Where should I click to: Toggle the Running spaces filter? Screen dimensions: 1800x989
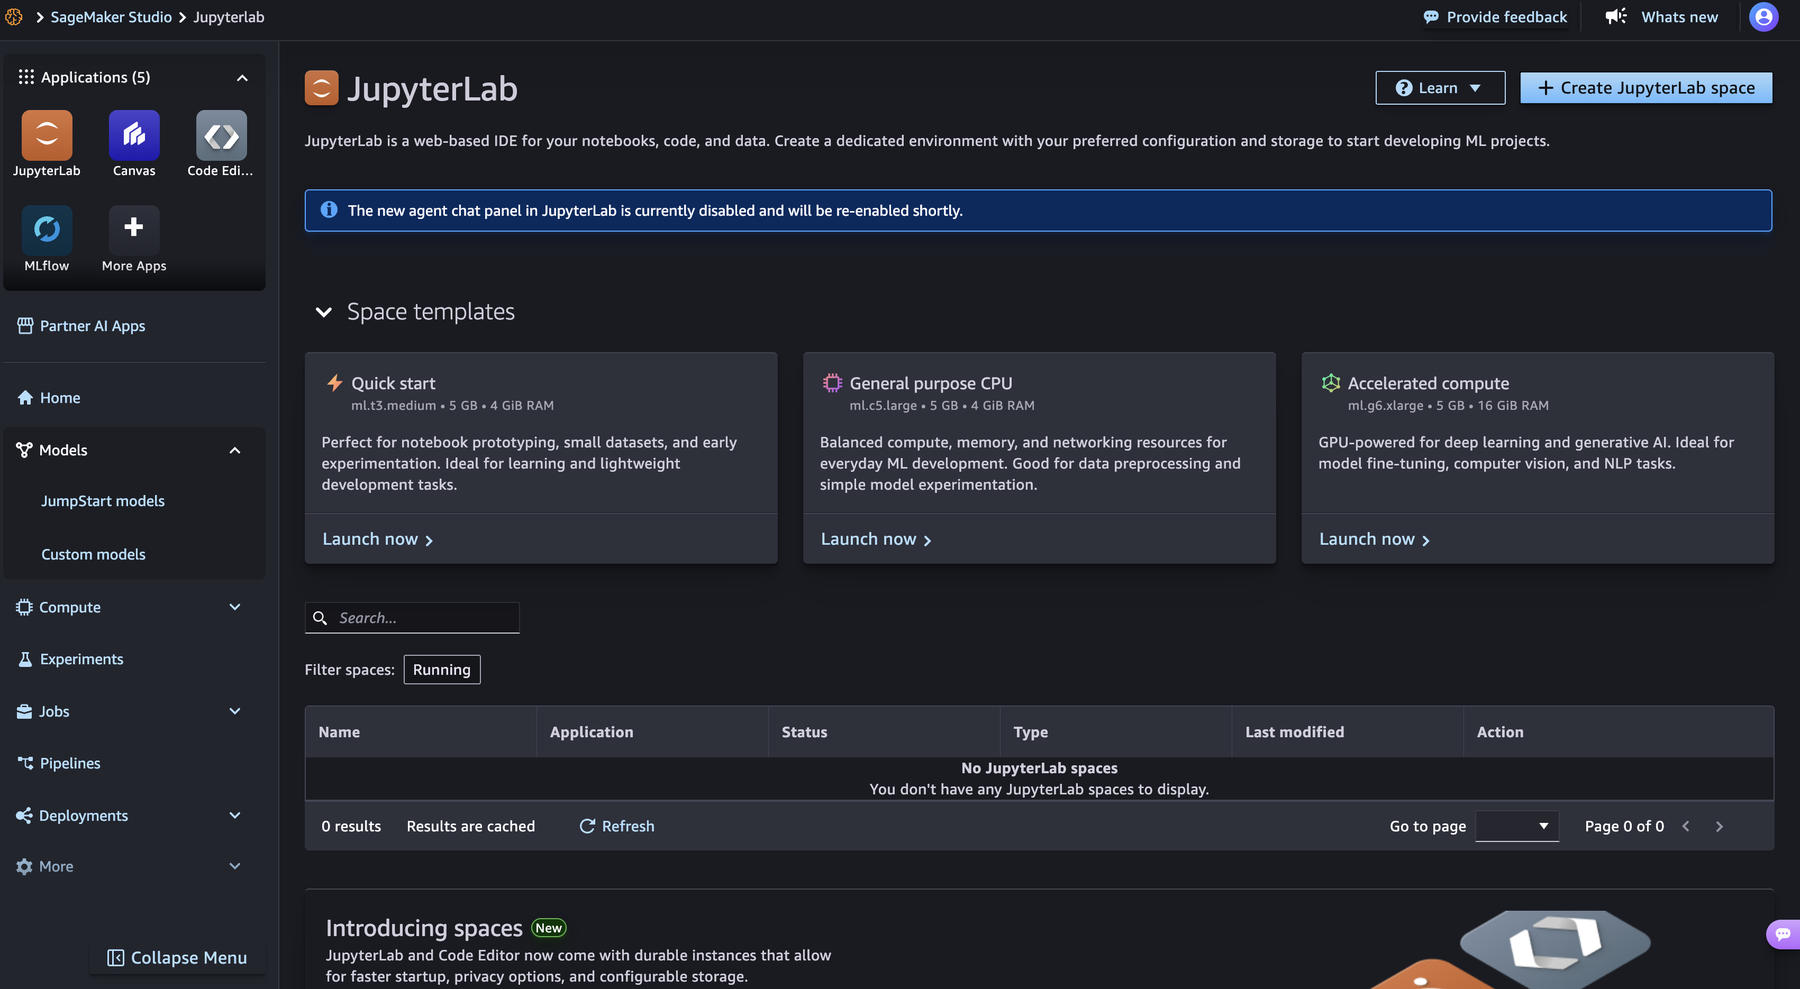442,670
